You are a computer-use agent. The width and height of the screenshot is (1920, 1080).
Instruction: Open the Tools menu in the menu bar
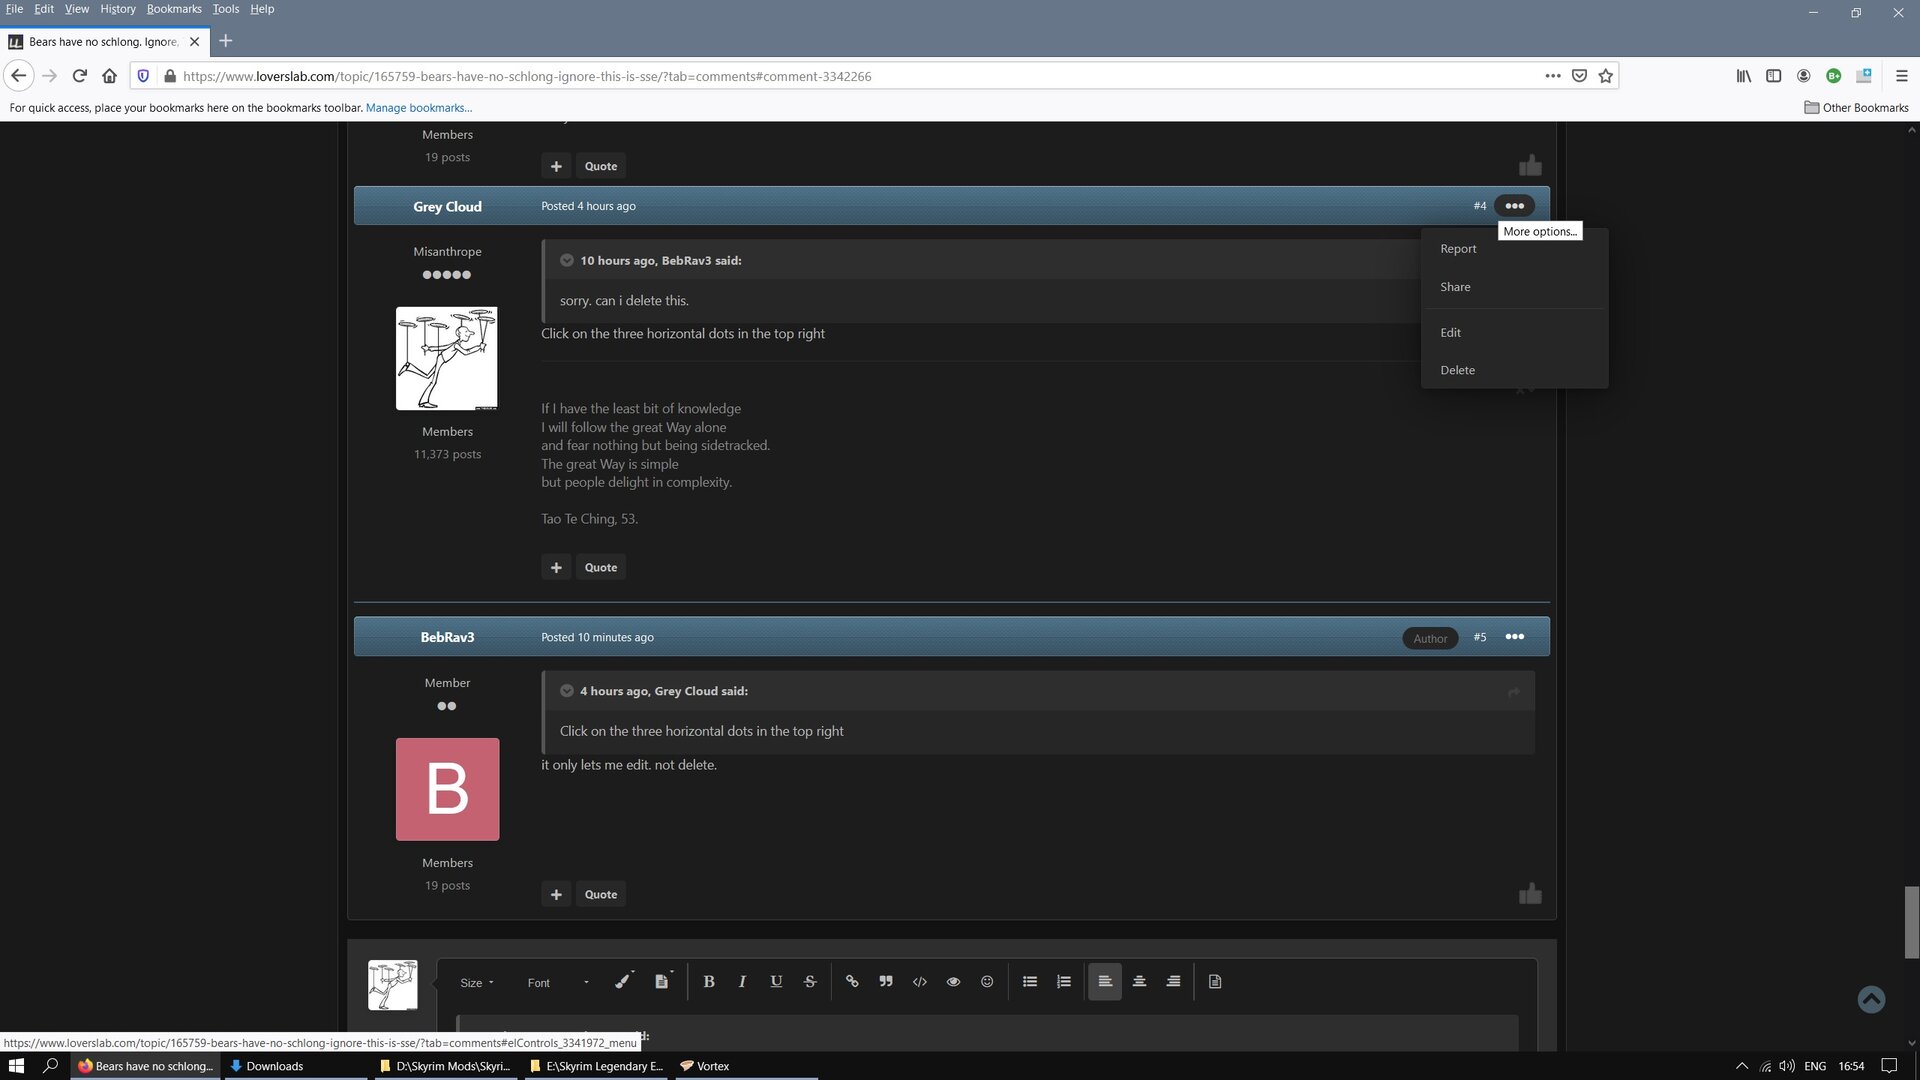click(x=226, y=9)
